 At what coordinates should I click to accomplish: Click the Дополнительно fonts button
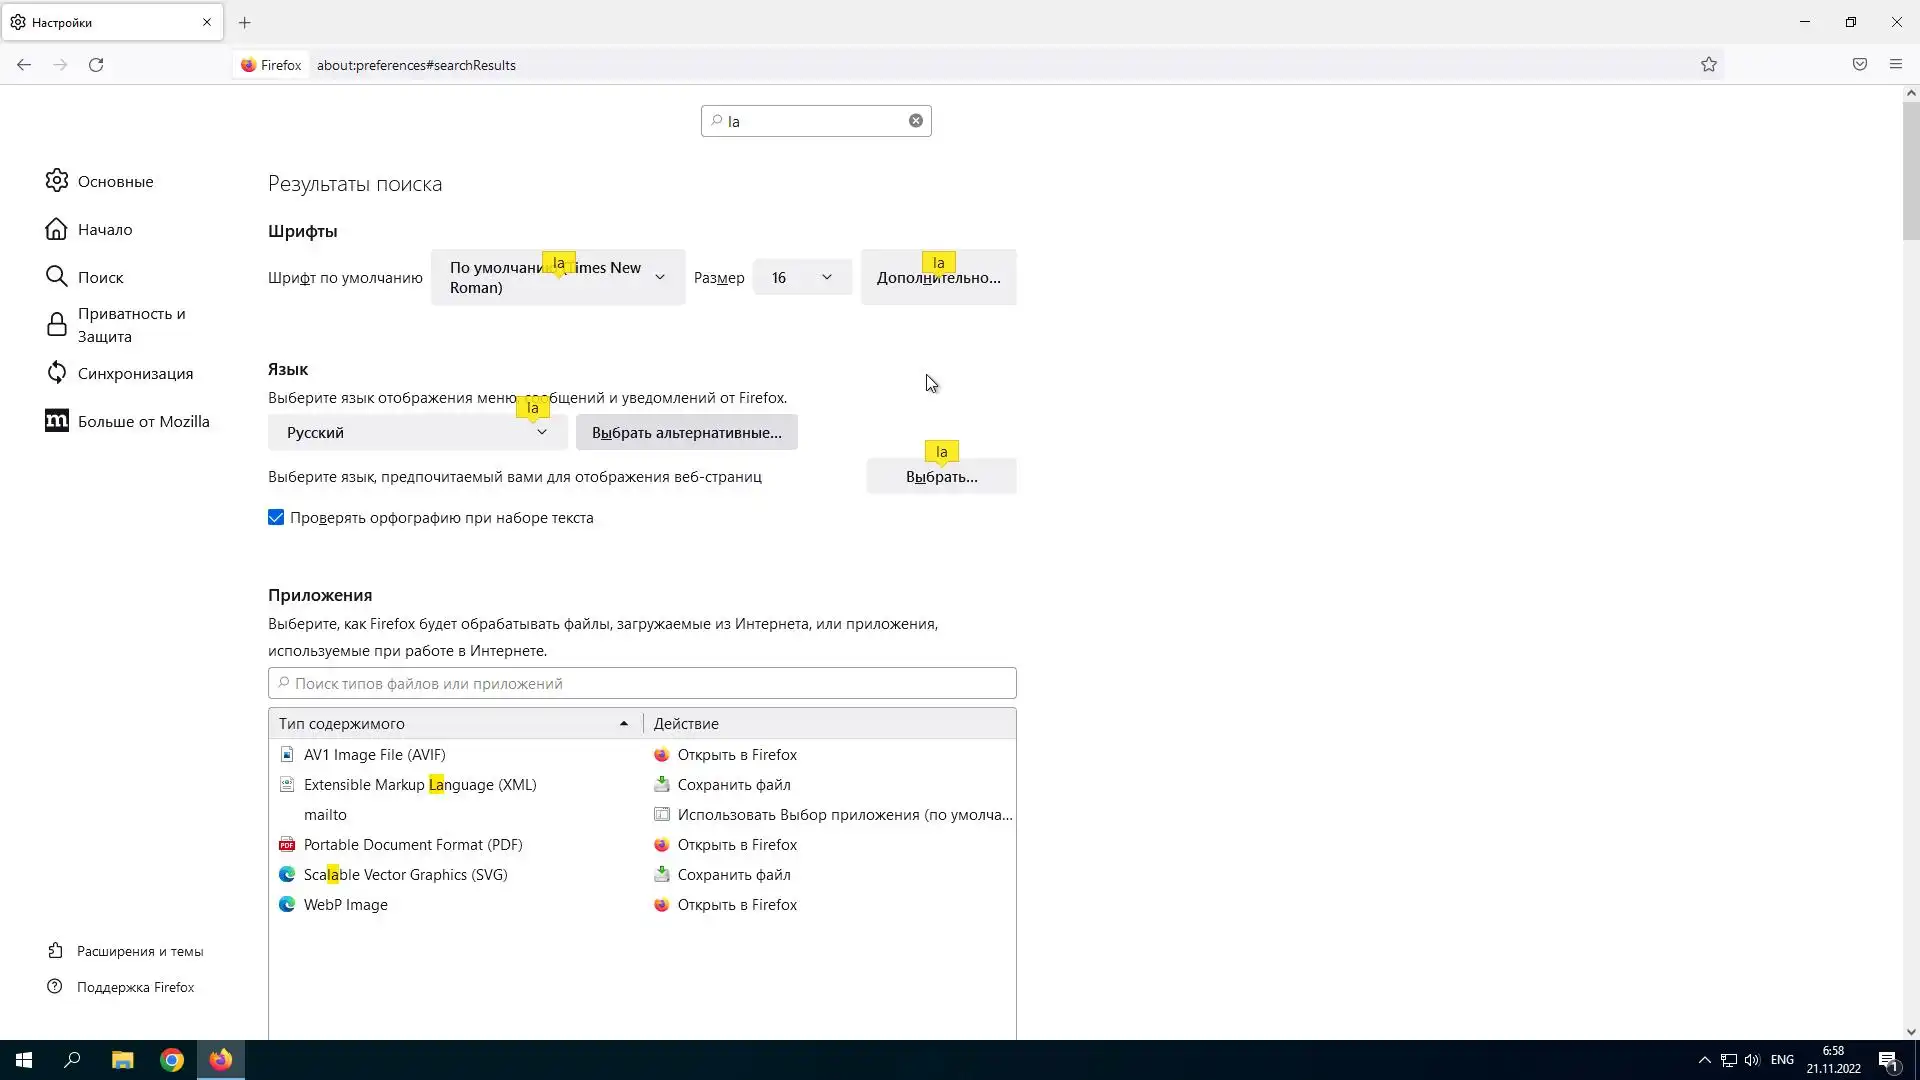point(938,278)
